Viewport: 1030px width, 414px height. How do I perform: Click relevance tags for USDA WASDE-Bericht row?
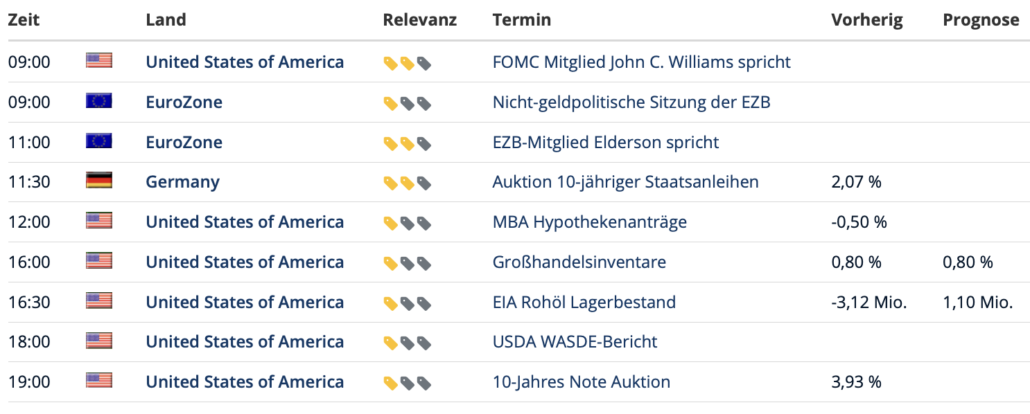tap(407, 343)
